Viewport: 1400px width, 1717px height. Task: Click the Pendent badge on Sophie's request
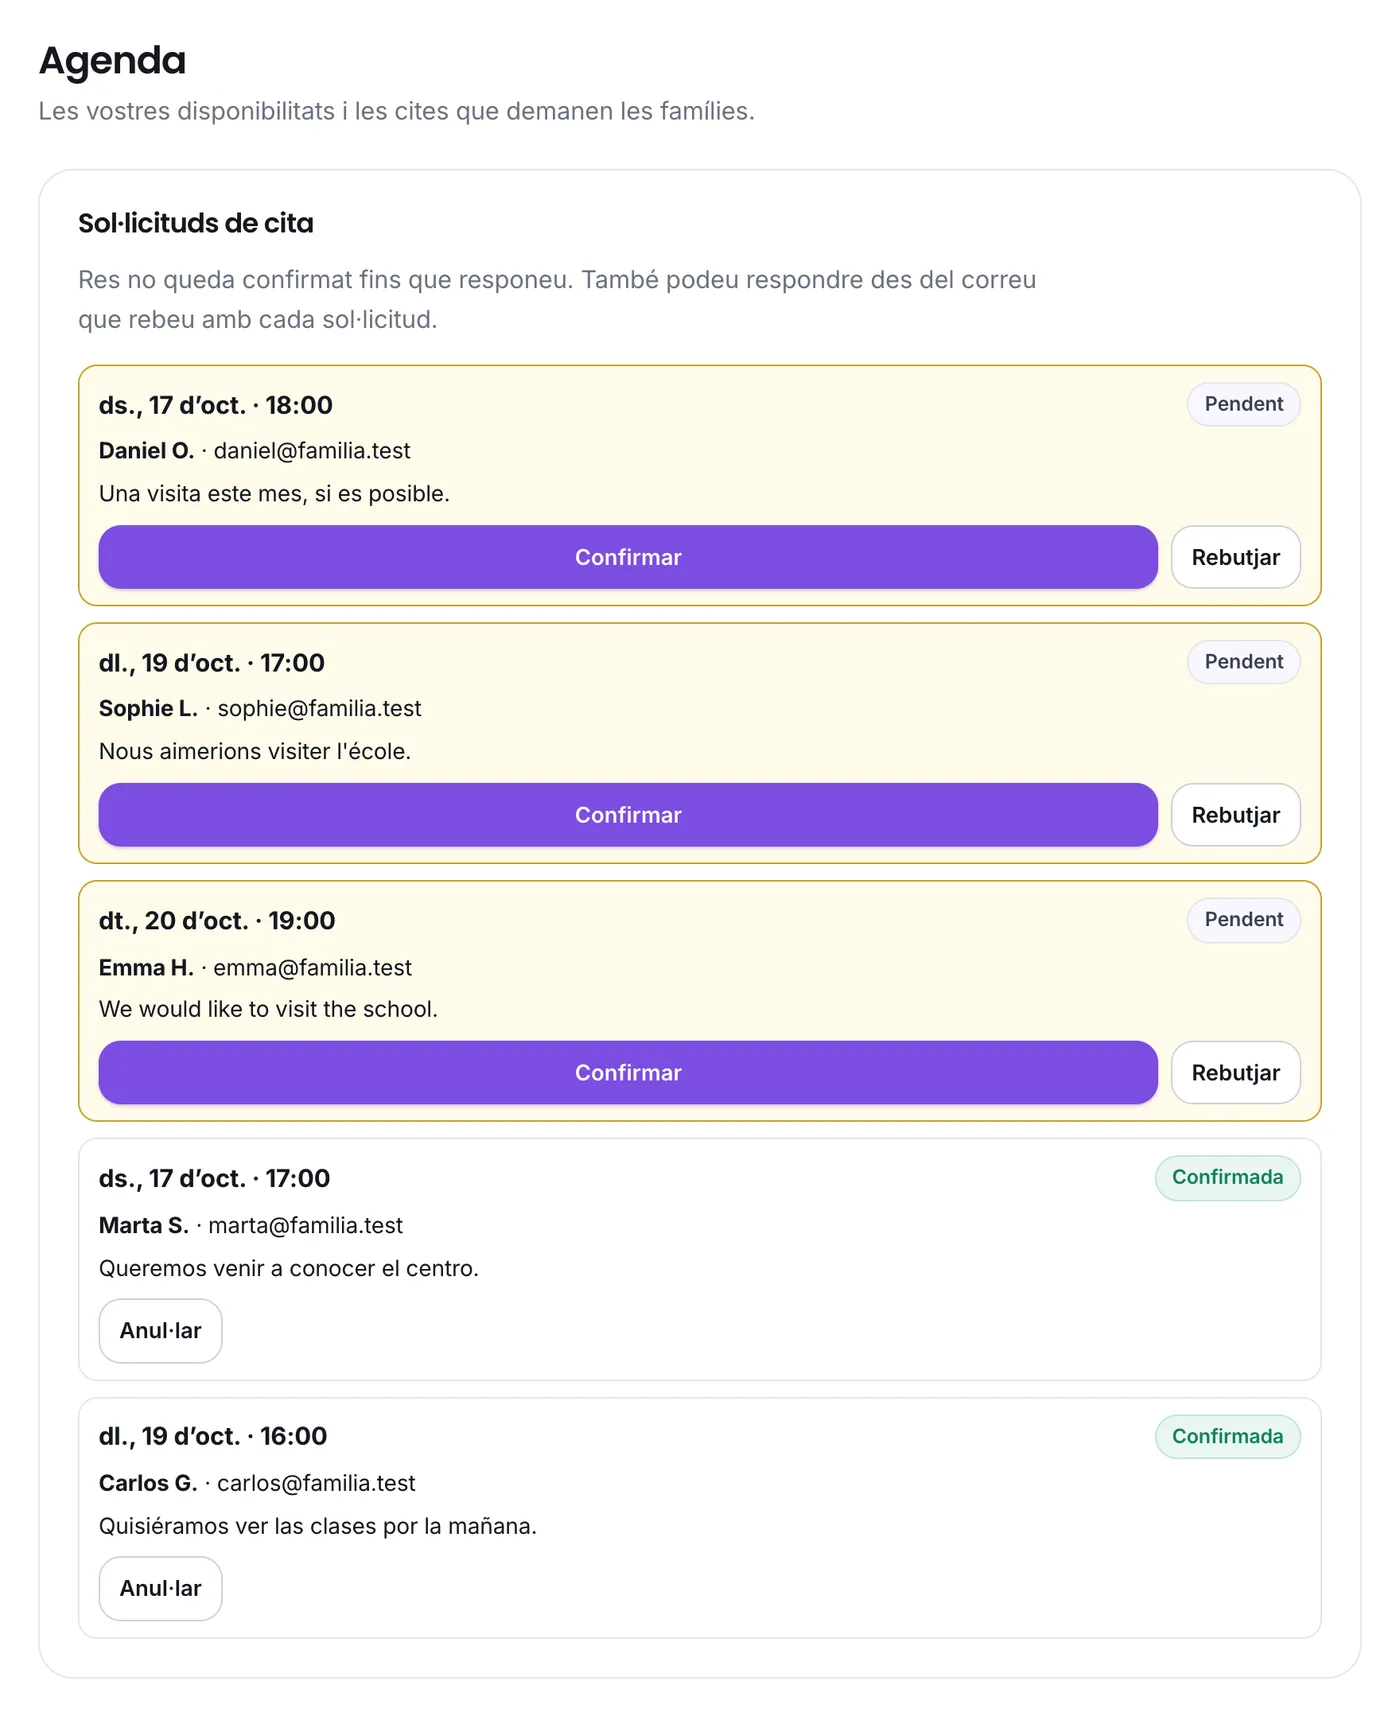1243,662
